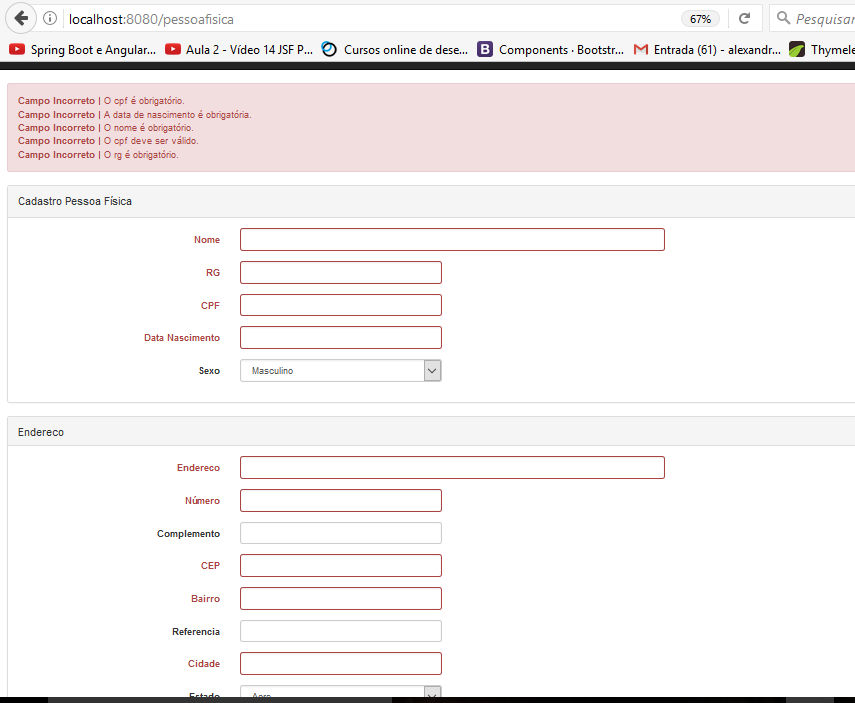Screen dimensions: 855x703
Task: Focus the CEP input field
Action: (341, 566)
